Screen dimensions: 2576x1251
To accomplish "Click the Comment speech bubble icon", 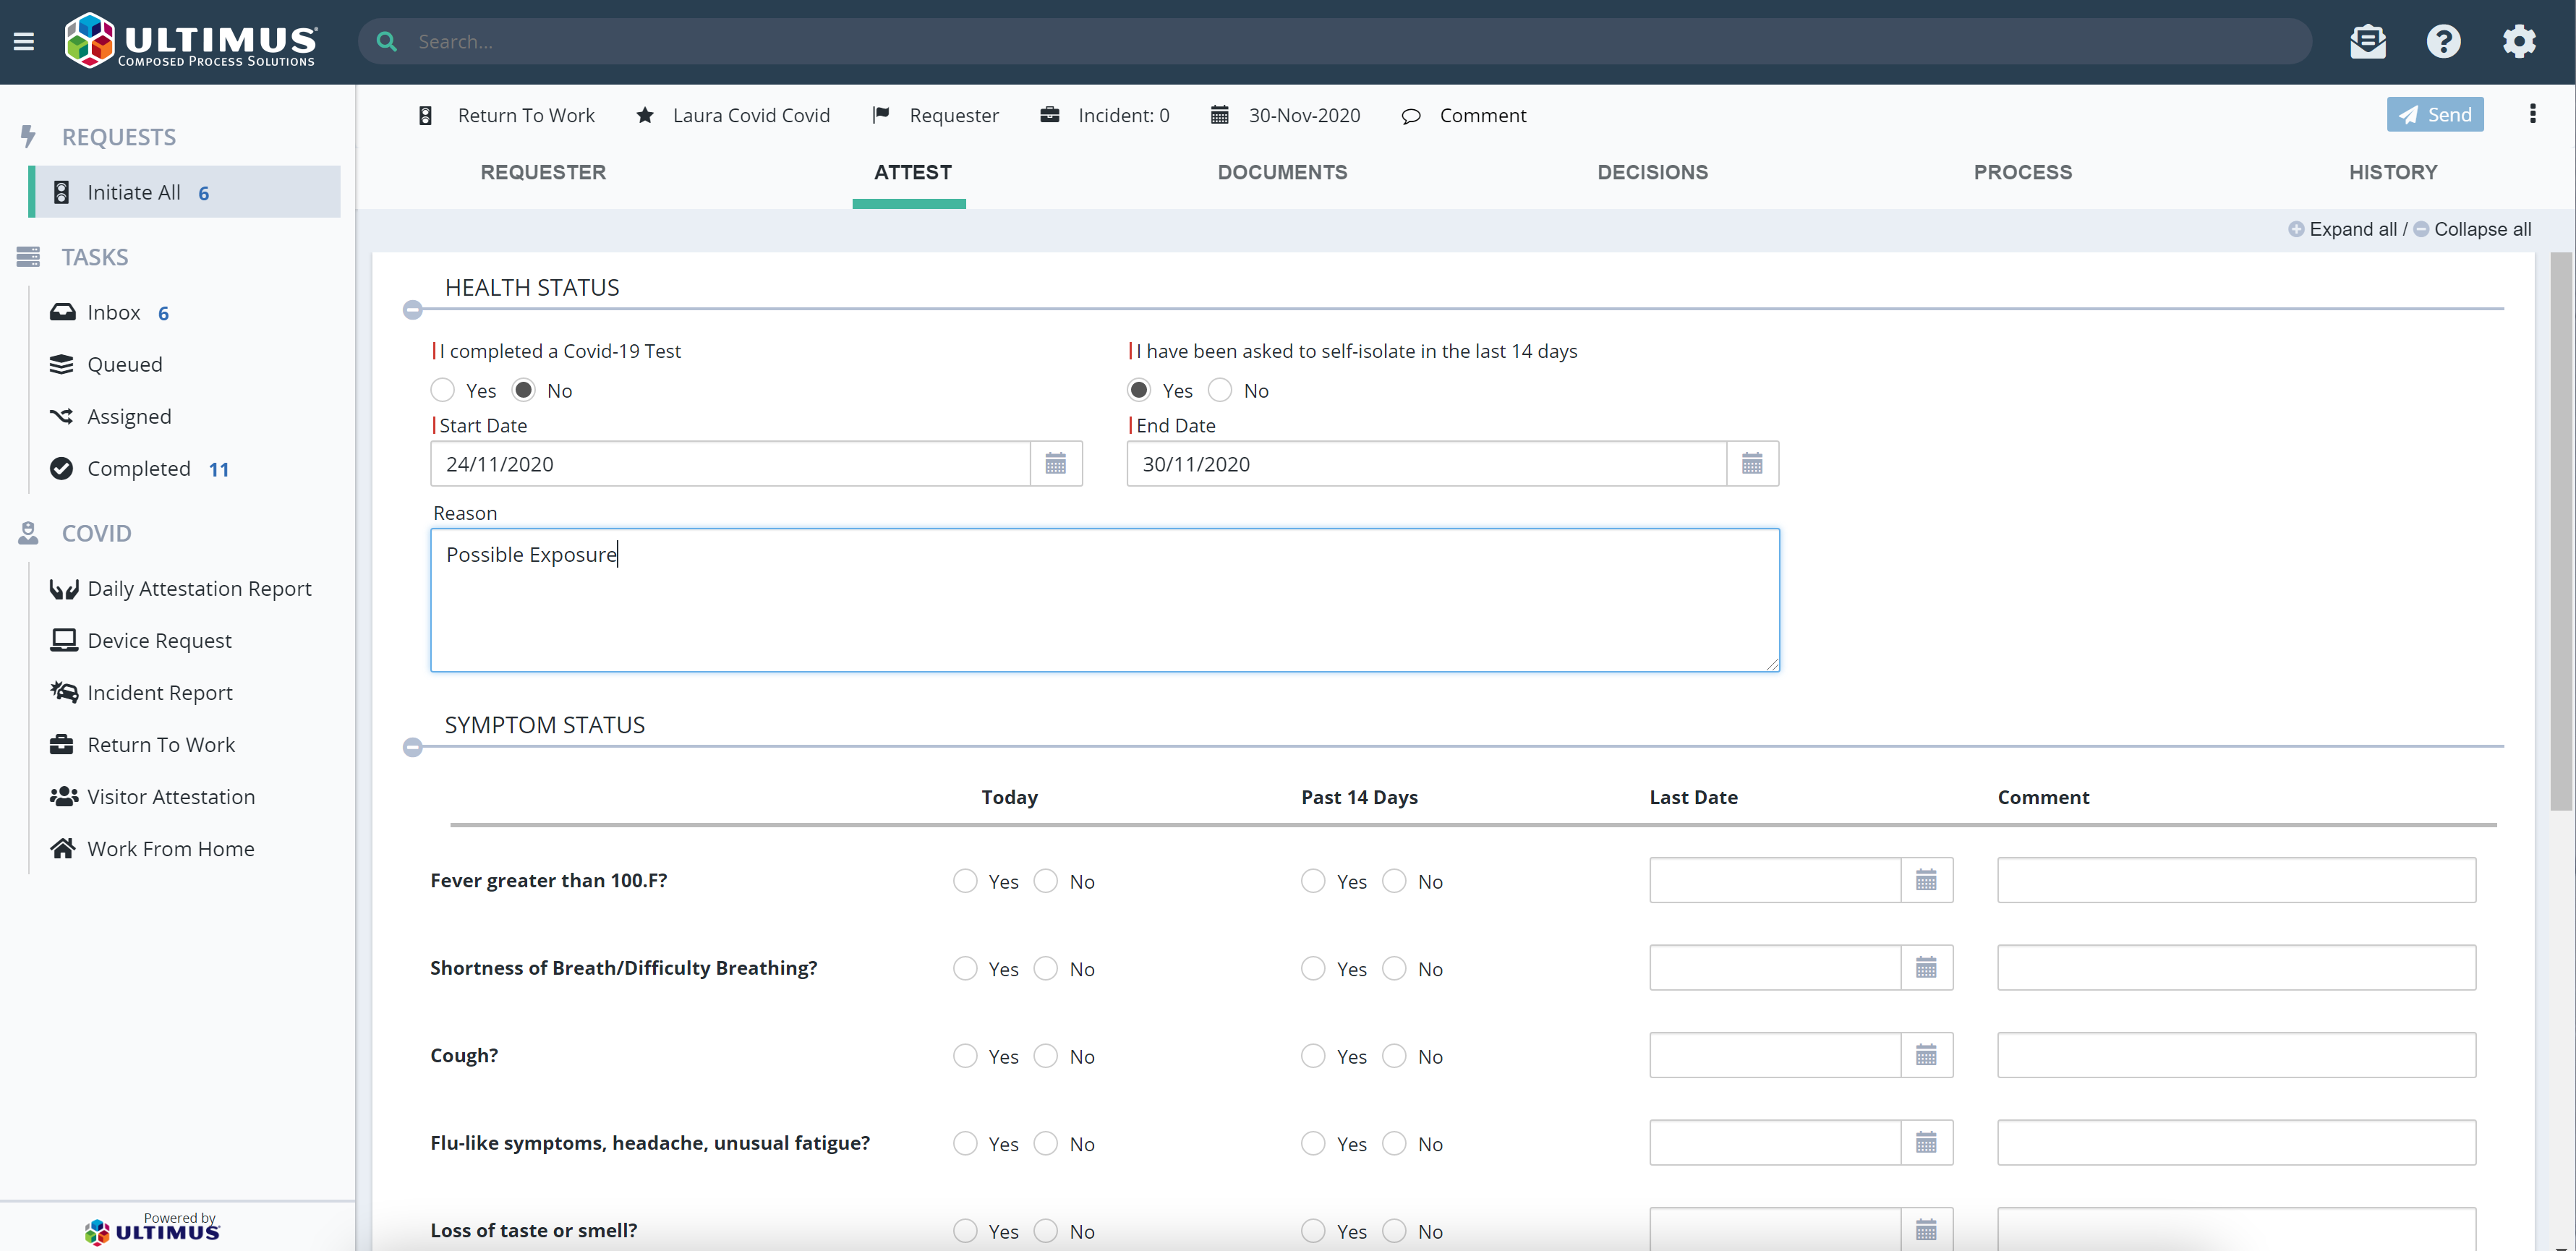I will pyautogui.click(x=1411, y=116).
